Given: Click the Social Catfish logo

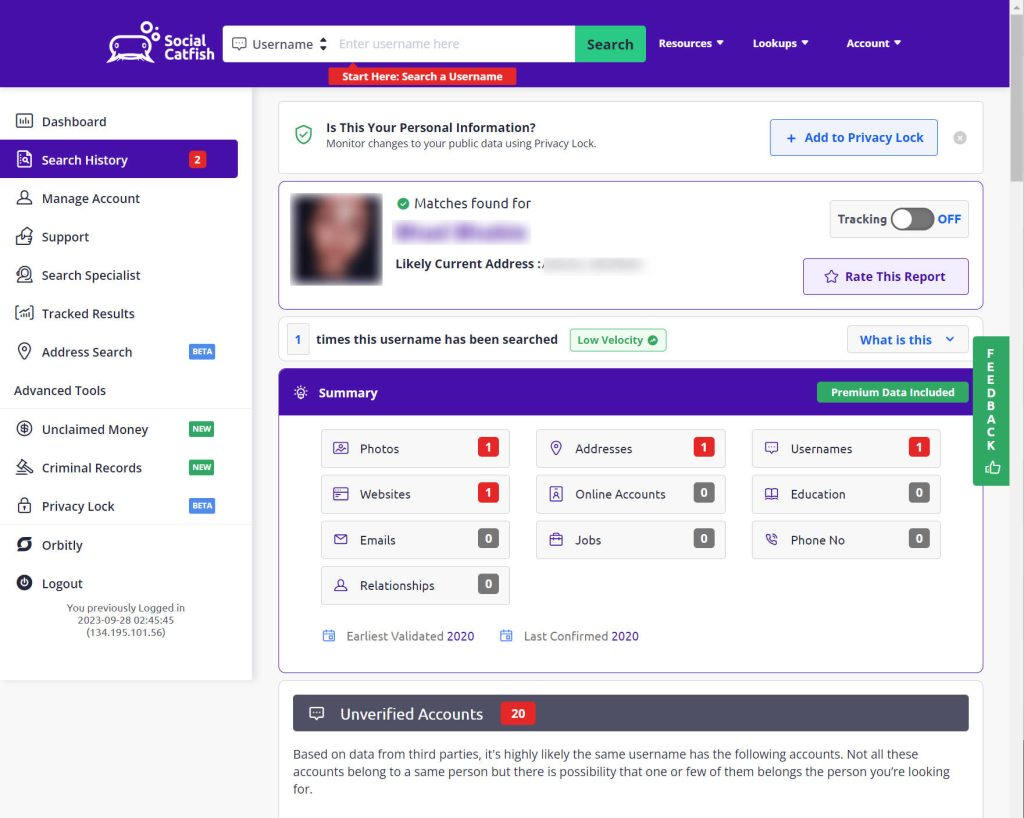Looking at the screenshot, I should click(161, 43).
